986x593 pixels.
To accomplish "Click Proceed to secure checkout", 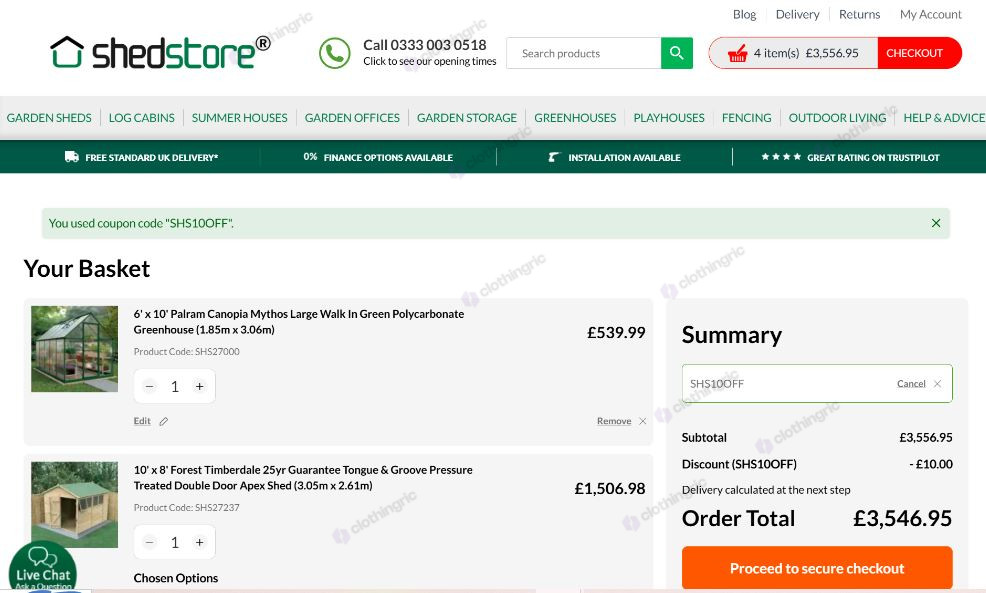I will click(x=817, y=568).
